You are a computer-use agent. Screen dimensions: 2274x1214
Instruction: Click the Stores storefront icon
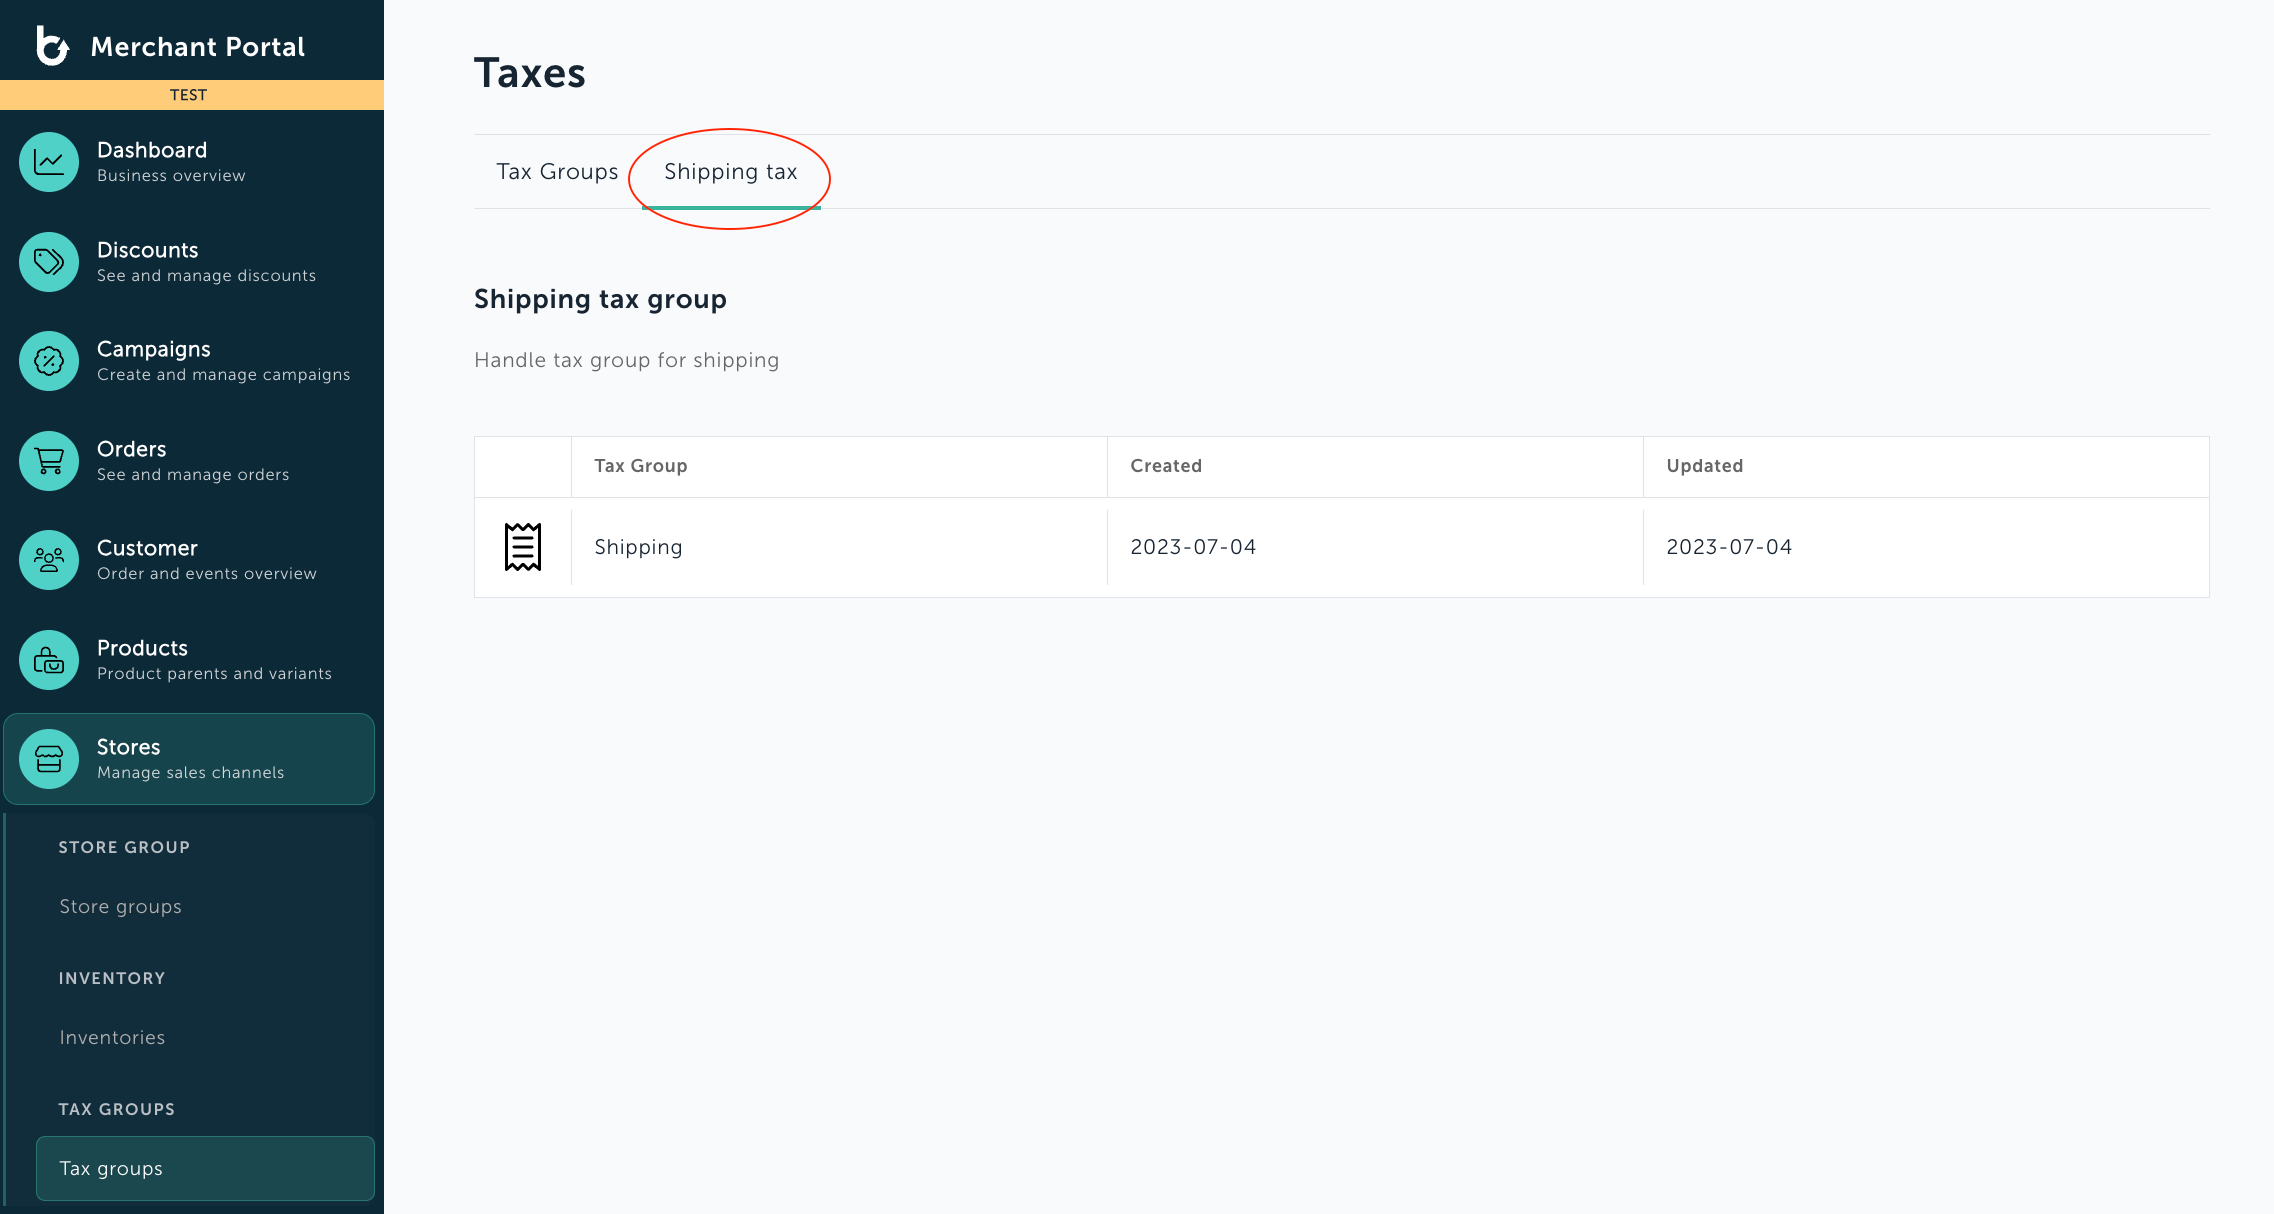point(49,759)
